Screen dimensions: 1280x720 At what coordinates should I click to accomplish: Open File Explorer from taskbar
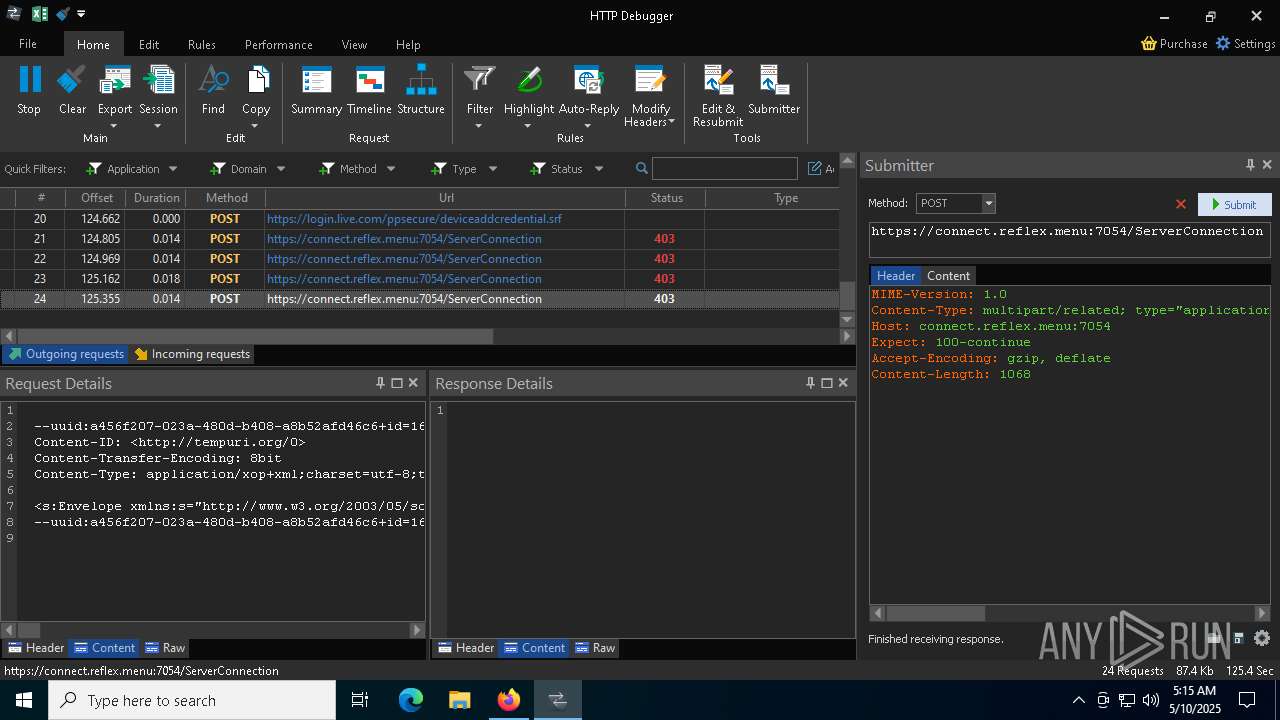[x=460, y=700]
